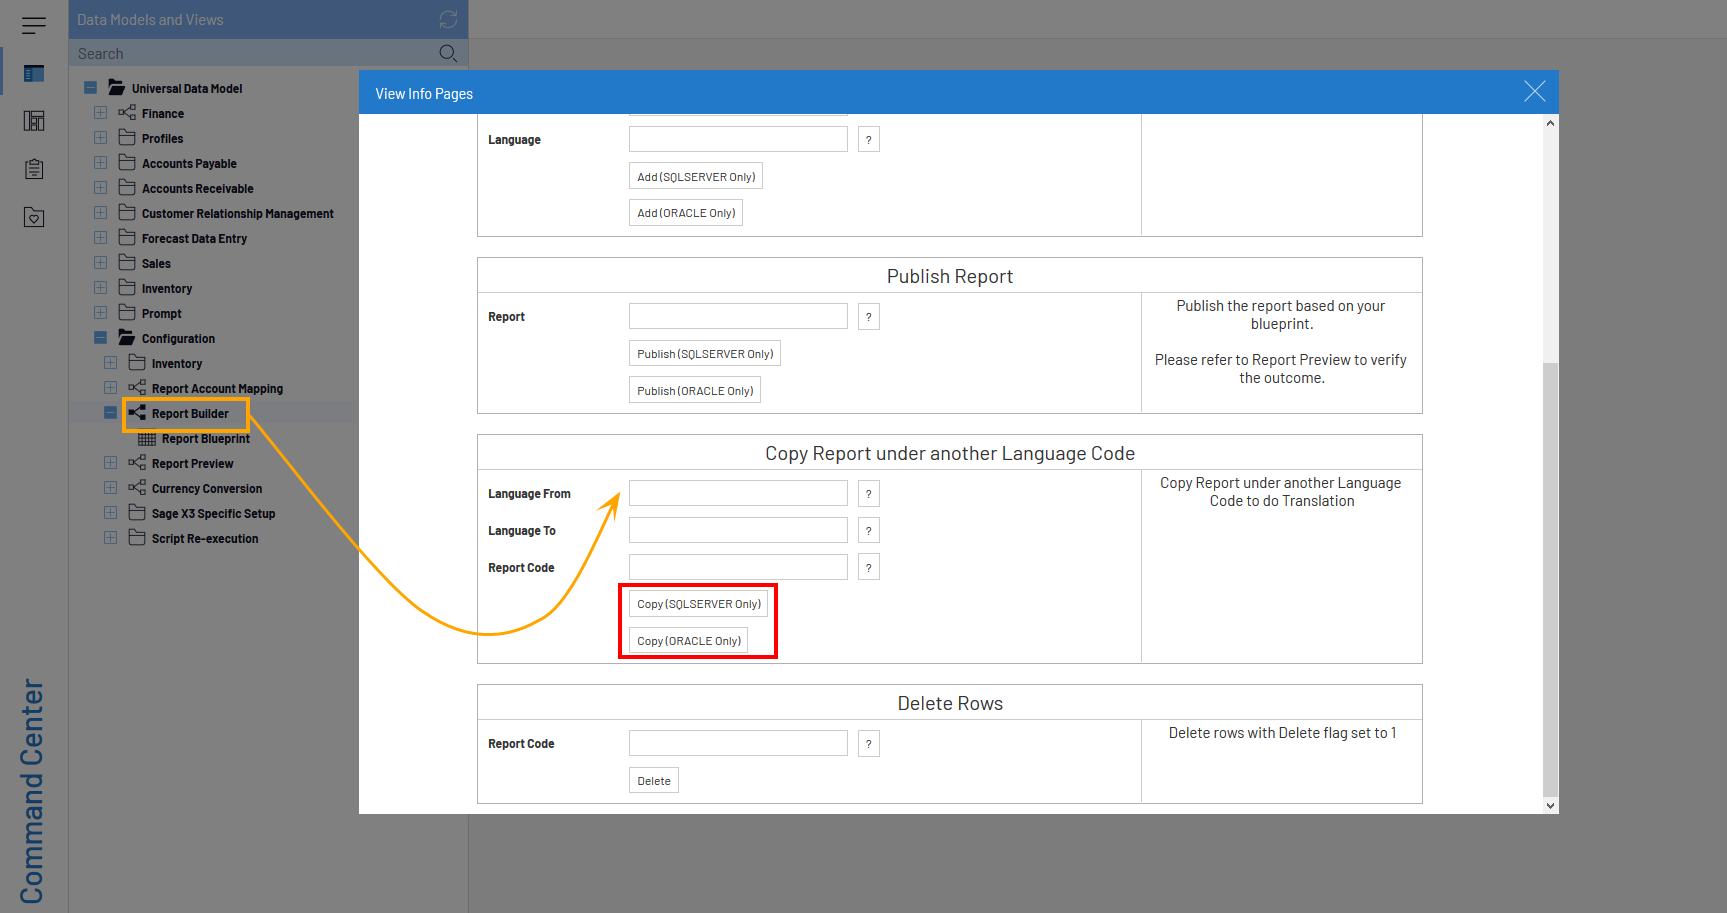The image size is (1727, 913).
Task: Select Currency Conversion tree item
Action: click(206, 489)
